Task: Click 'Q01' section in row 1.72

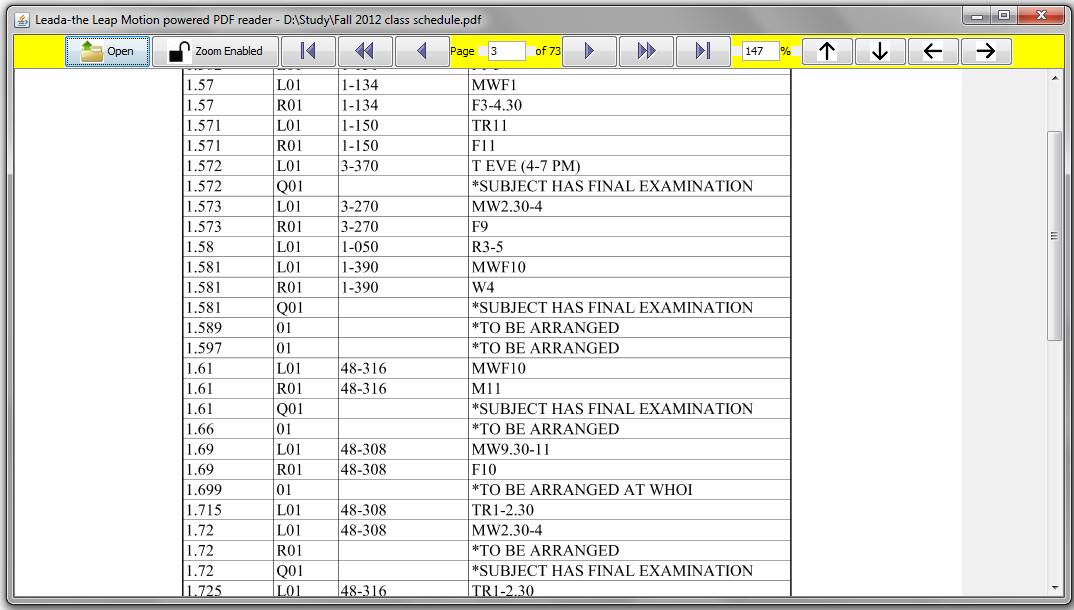Action: tap(290, 571)
